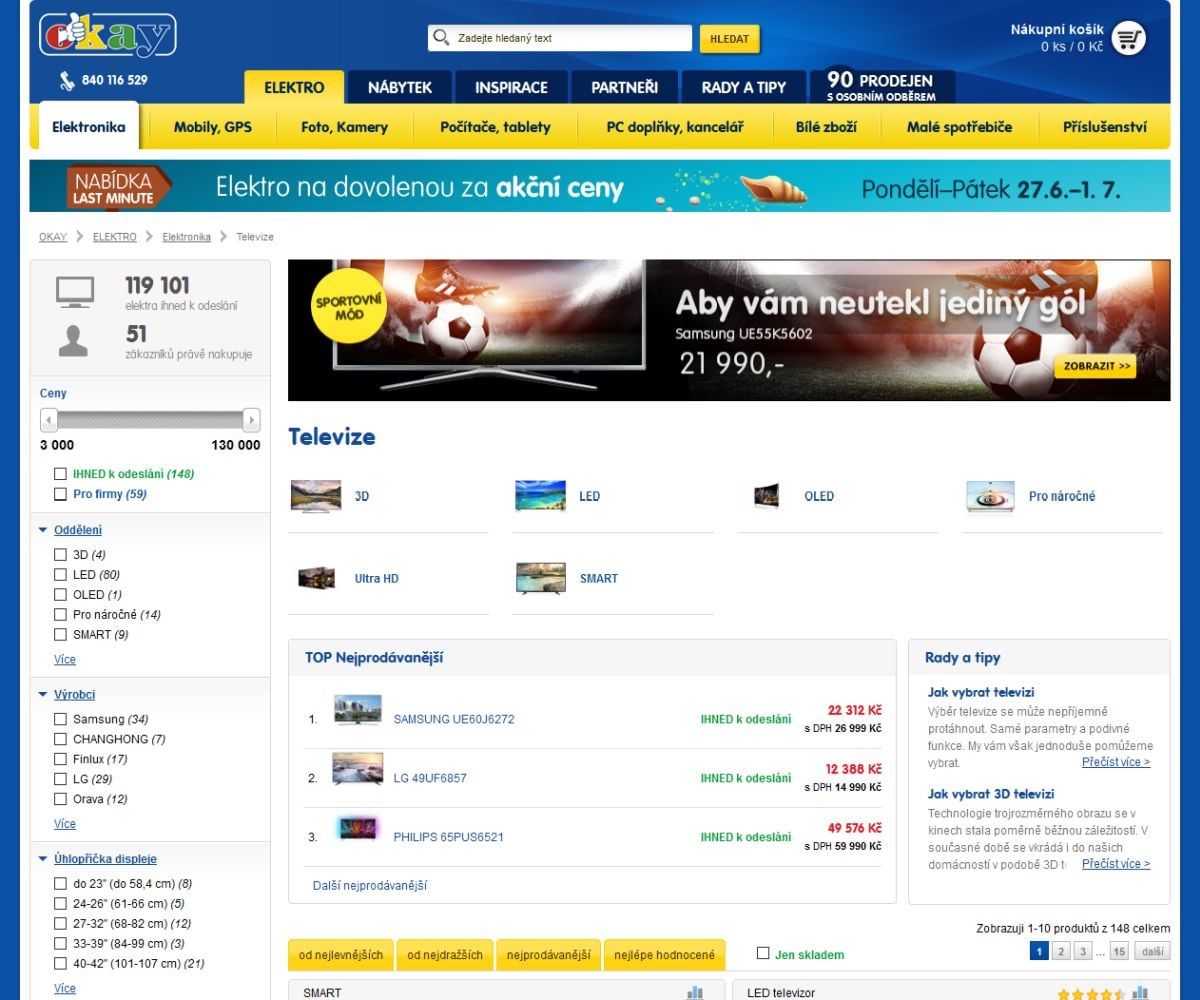Click the Okay logo
Image resolution: width=1200 pixels, height=1000 pixels.
coord(108,35)
